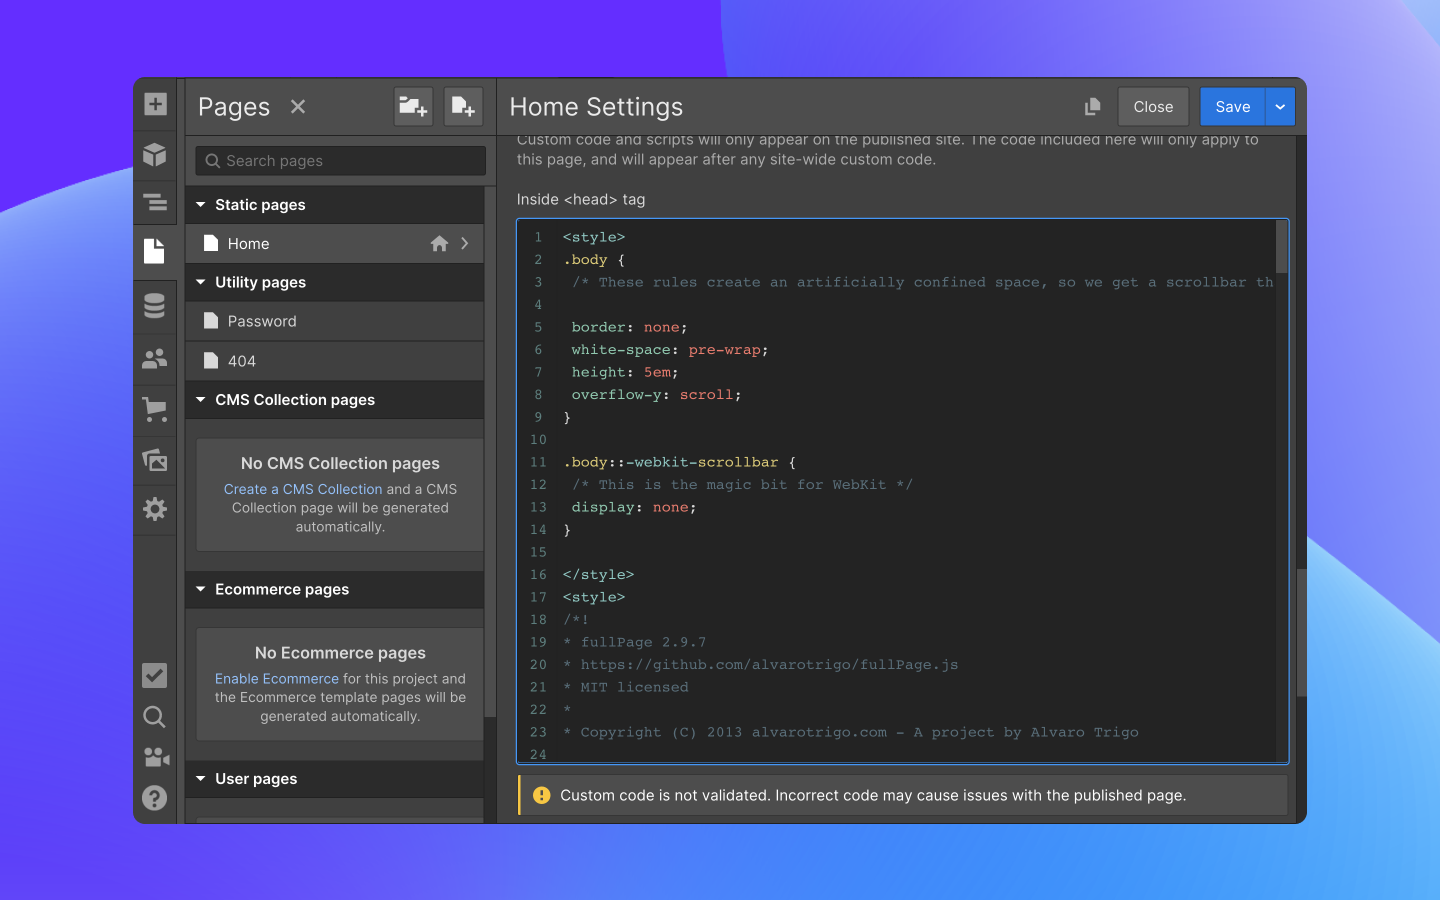1440x900 pixels.
Task: Collapse the Static pages section
Action: (199, 204)
